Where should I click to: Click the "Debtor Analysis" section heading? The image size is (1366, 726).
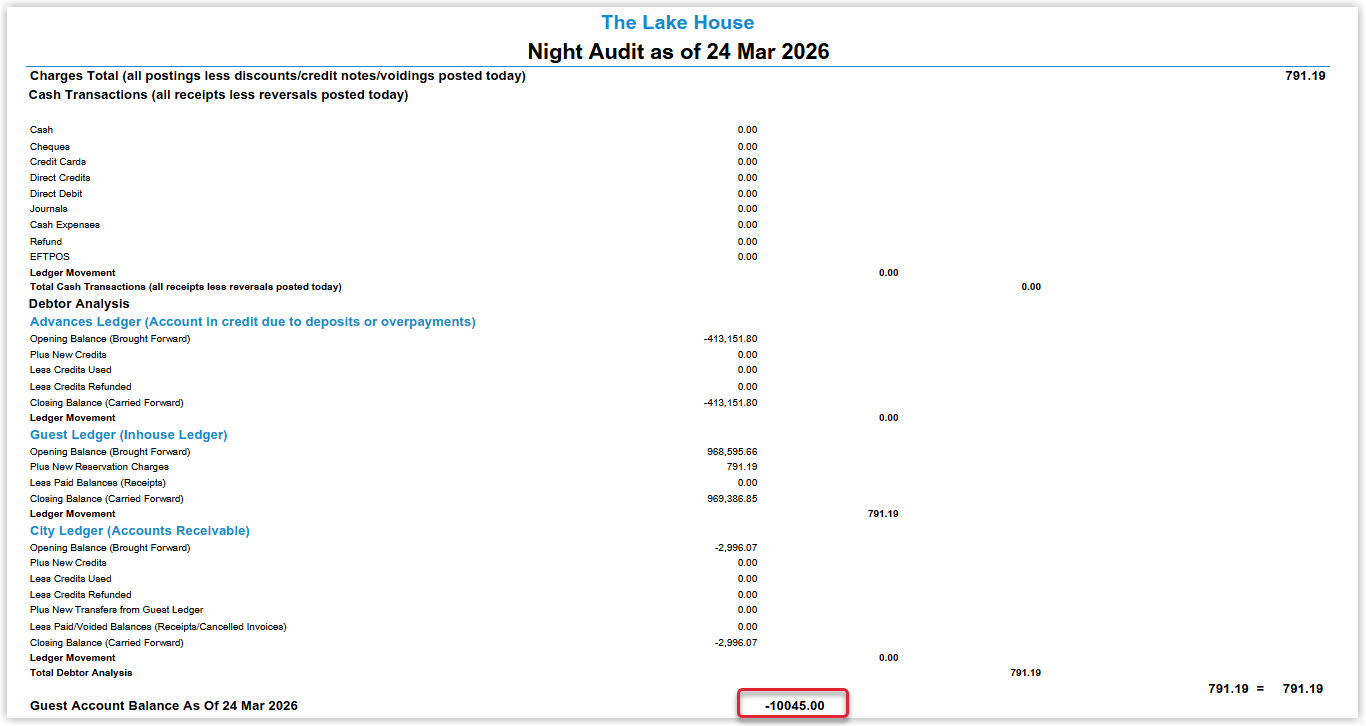(79, 303)
